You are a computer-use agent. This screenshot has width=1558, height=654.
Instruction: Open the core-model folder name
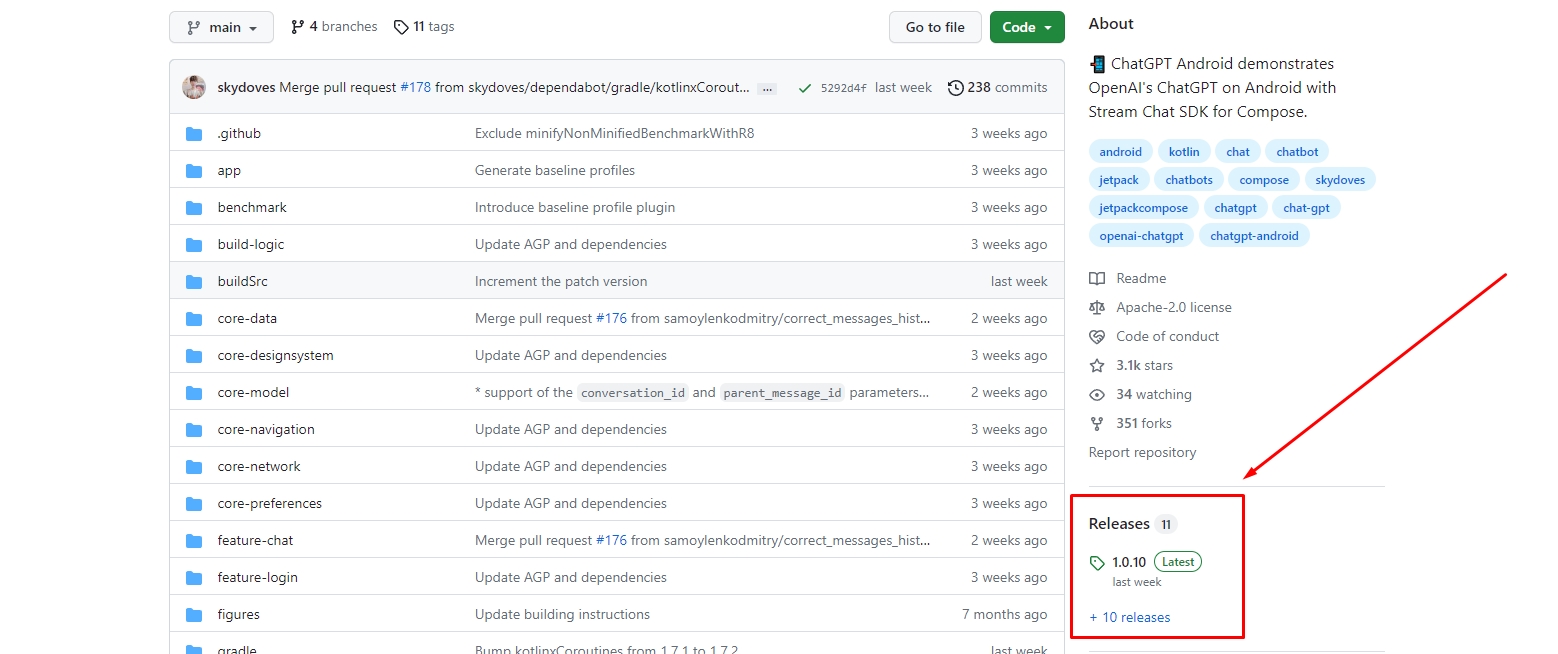pyautogui.click(x=253, y=392)
